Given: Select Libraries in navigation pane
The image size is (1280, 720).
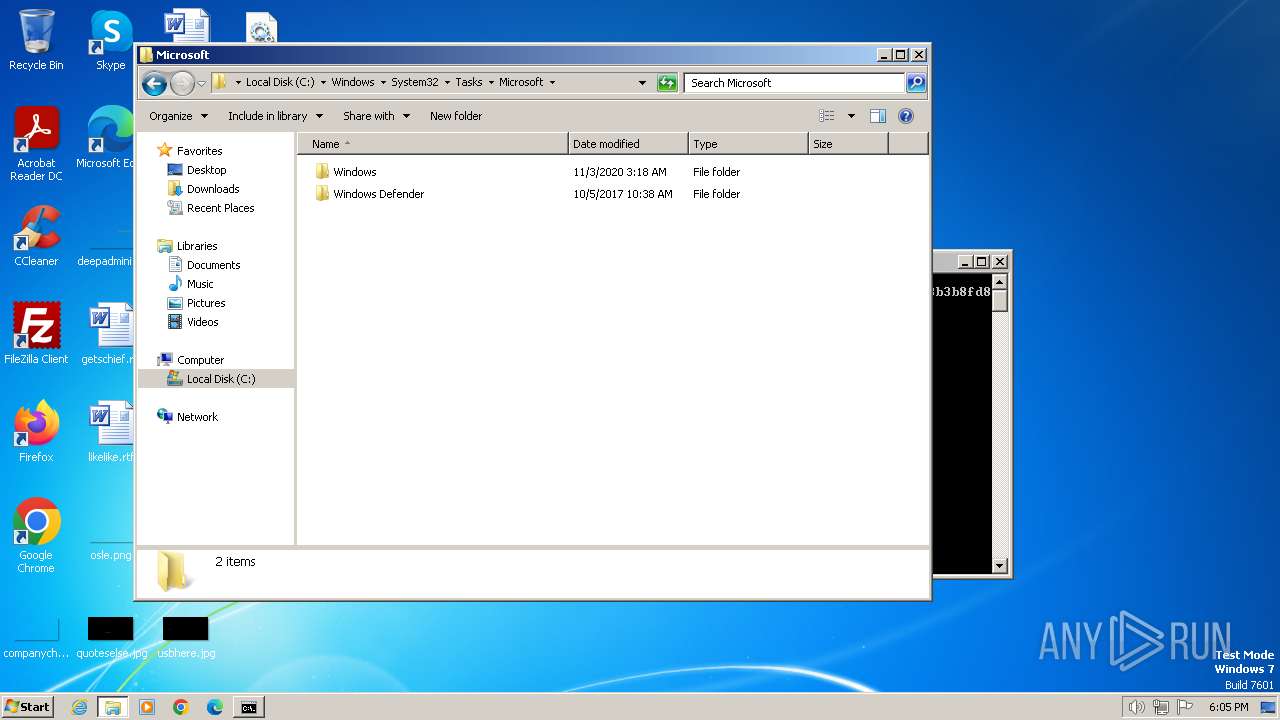Looking at the screenshot, I should tap(197, 246).
